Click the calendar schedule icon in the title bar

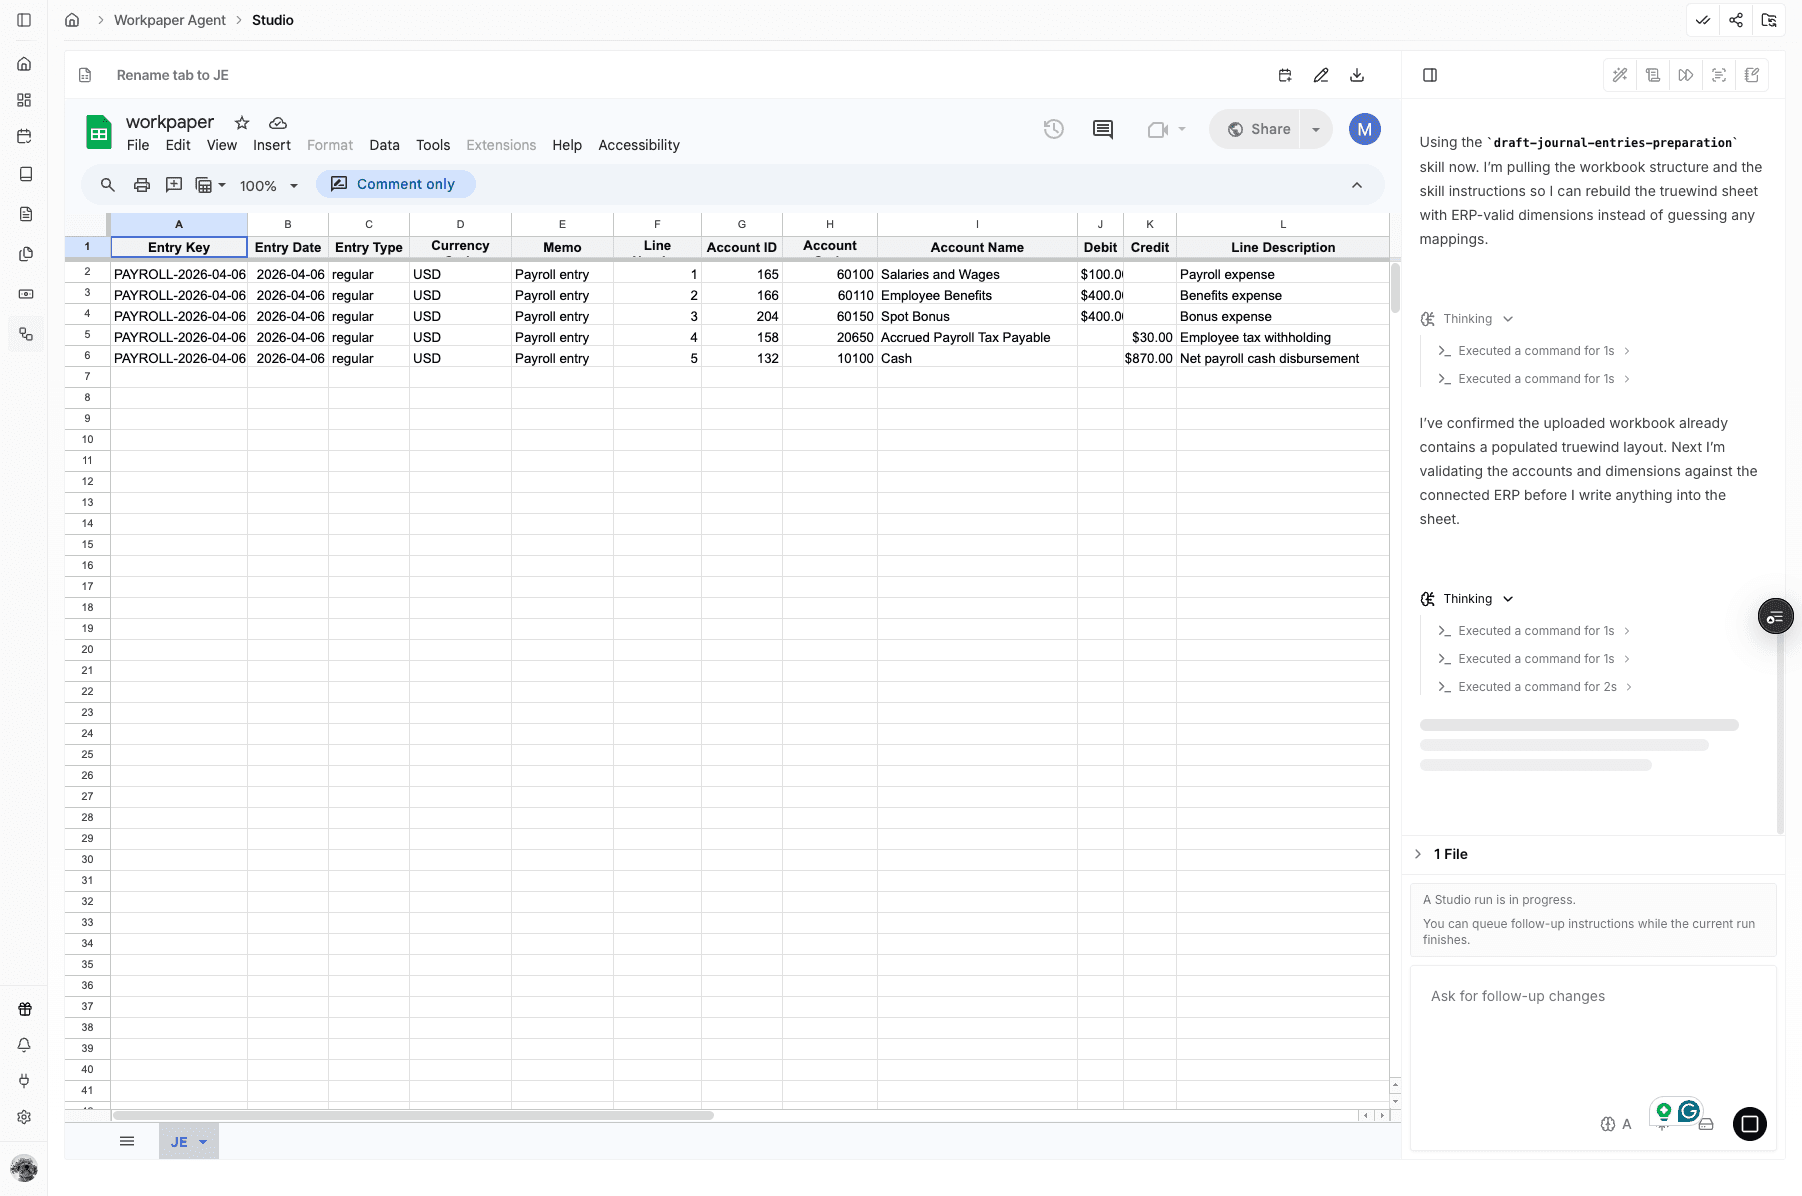[x=1285, y=75]
